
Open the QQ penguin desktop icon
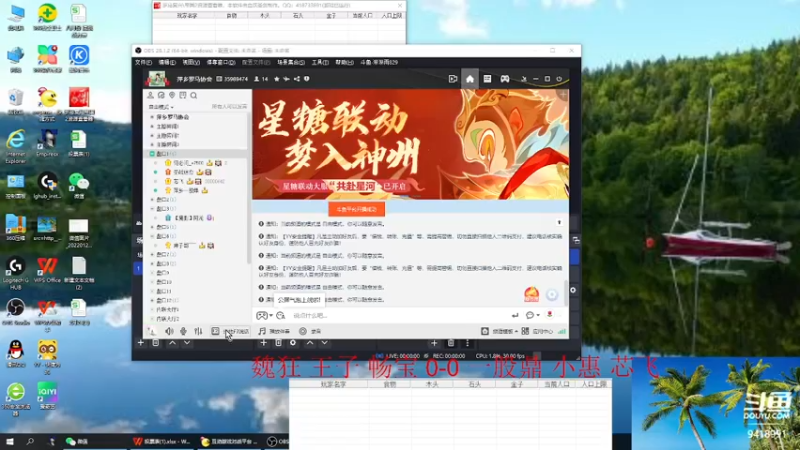coord(16,354)
